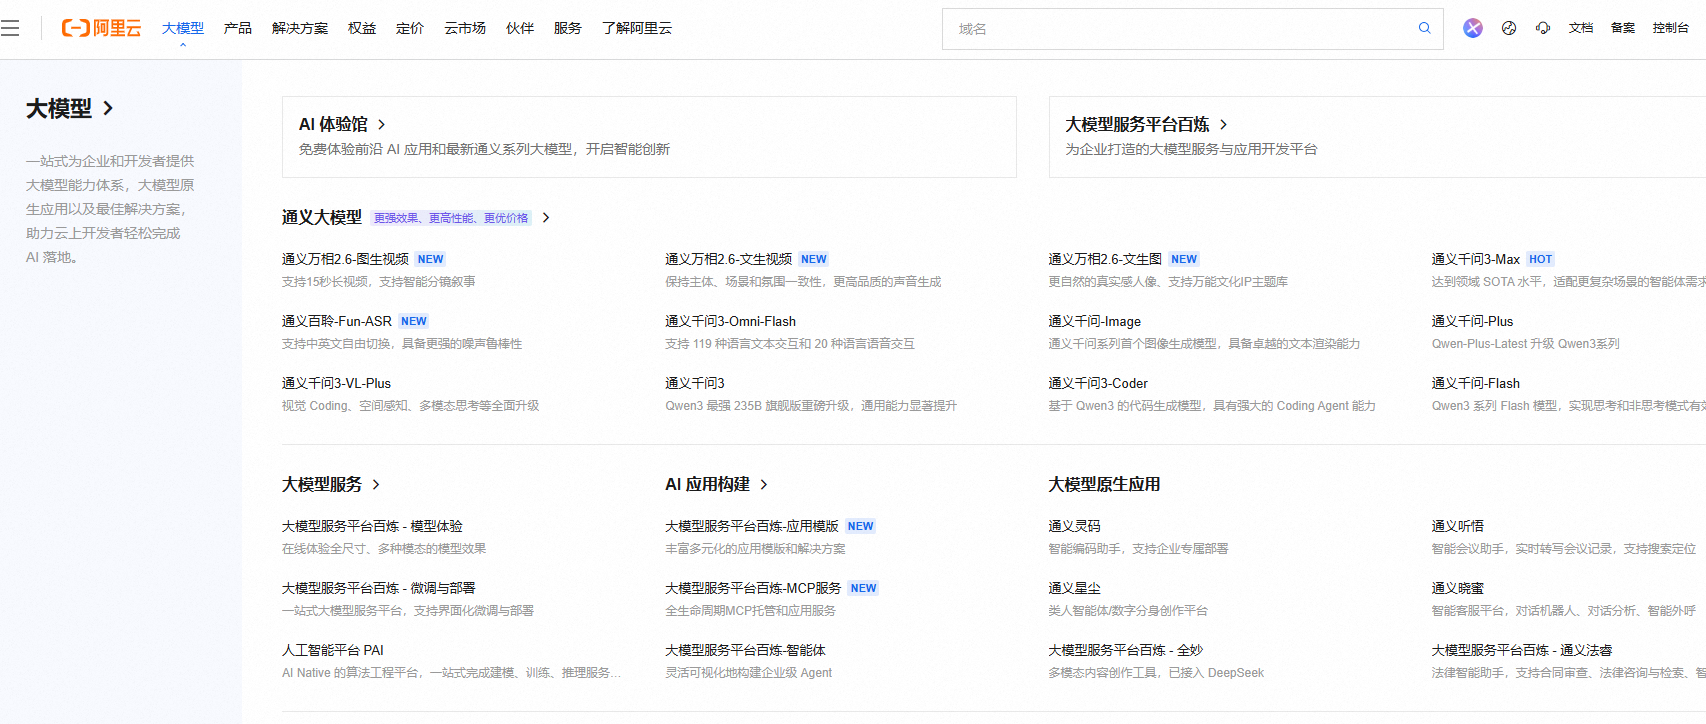Image resolution: width=1706 pixels, height=724 pixels.
Task: Open 通义听悟 meeting assistant
Action: tap(1457, 526)
